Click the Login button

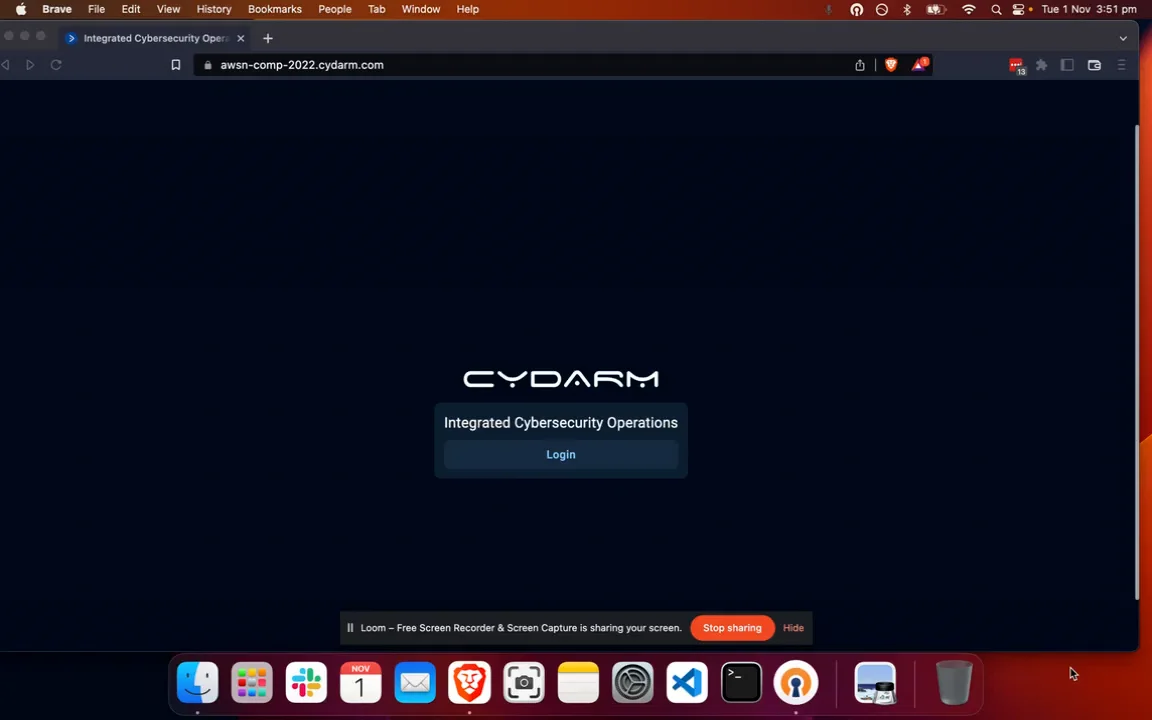561,455
